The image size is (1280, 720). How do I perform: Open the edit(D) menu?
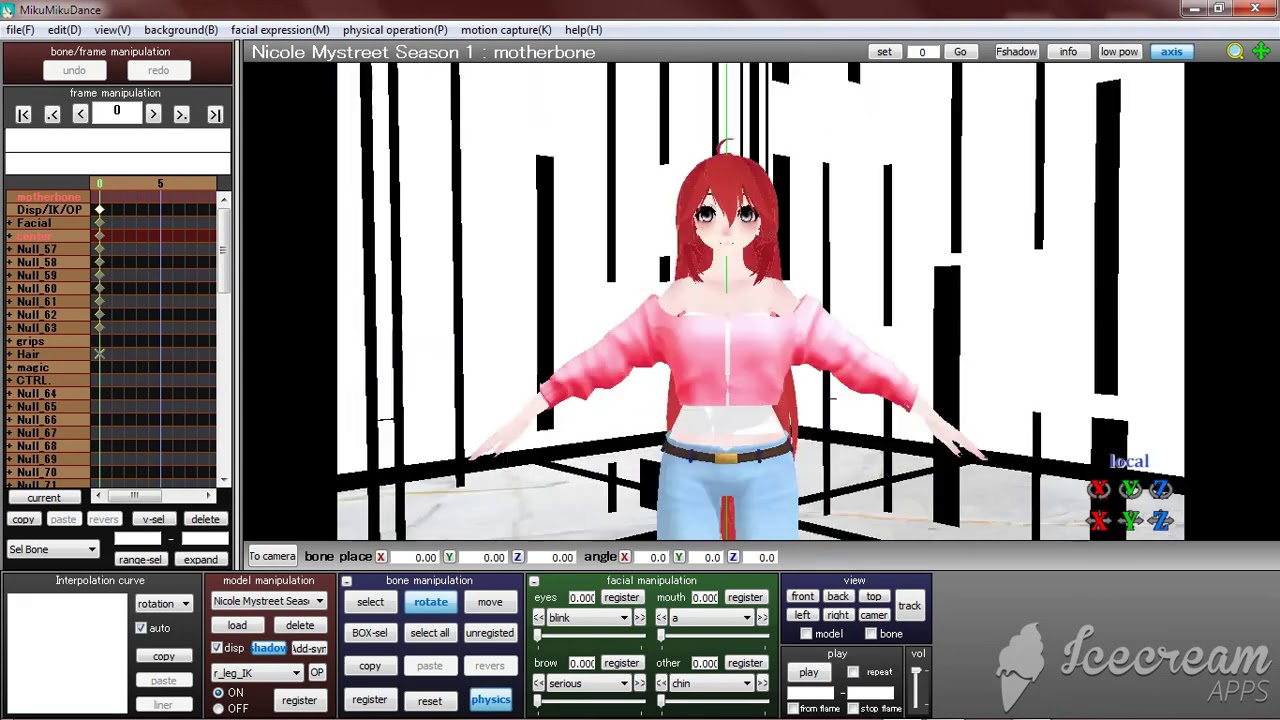tap(64, 30)
